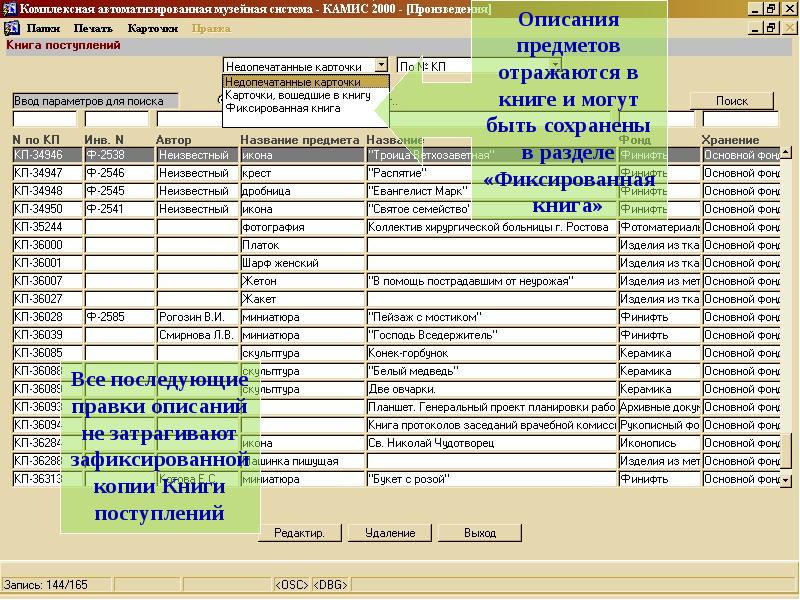Choose 'Карточки, вошедшие в книгу' from list

298,95
